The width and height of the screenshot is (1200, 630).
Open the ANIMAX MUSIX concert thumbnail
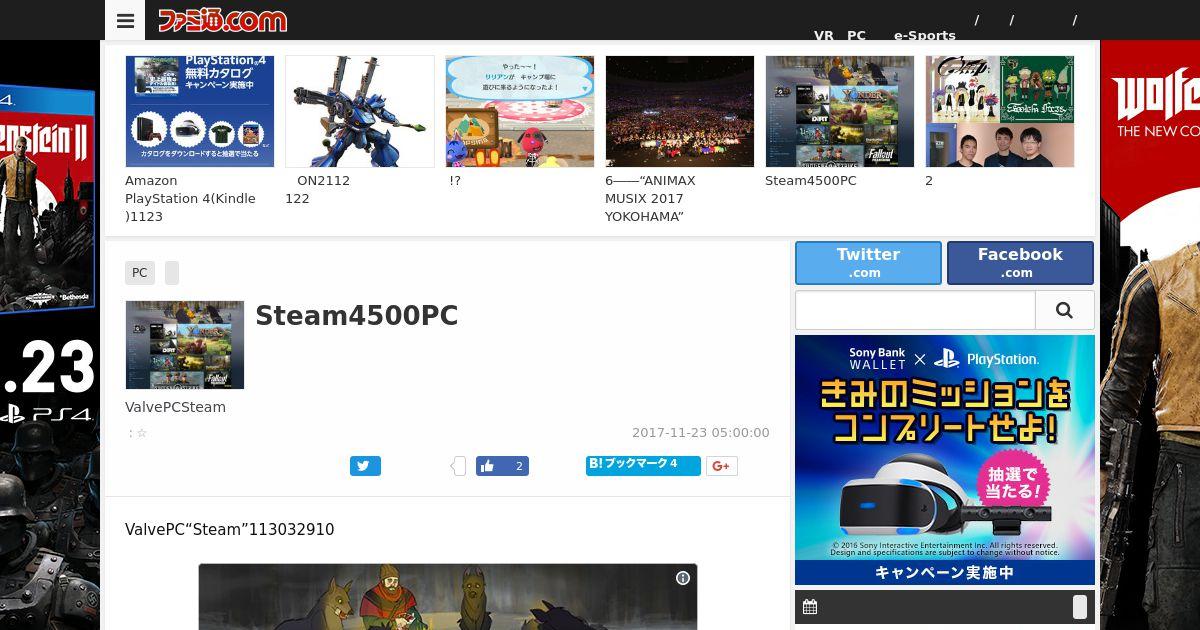click(680, 111)
